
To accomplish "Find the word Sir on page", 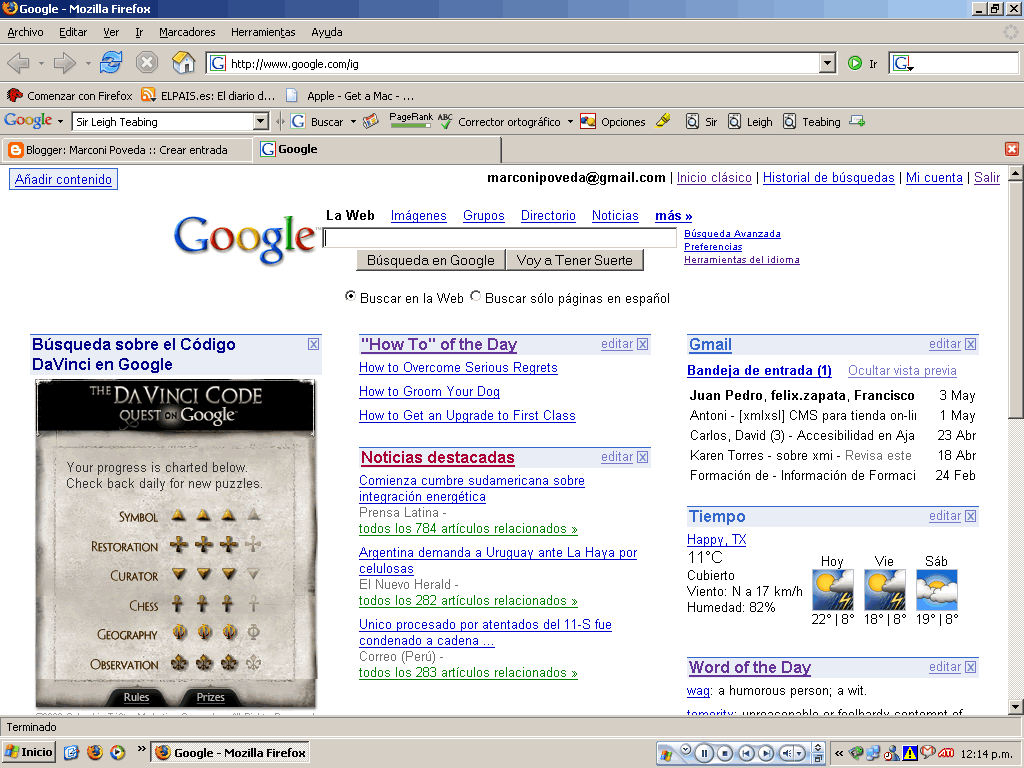I will click(701, 121).
